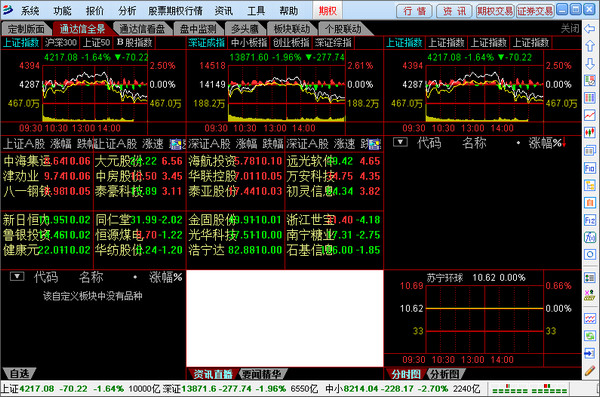Open the 分析 menu

point(127,11)
